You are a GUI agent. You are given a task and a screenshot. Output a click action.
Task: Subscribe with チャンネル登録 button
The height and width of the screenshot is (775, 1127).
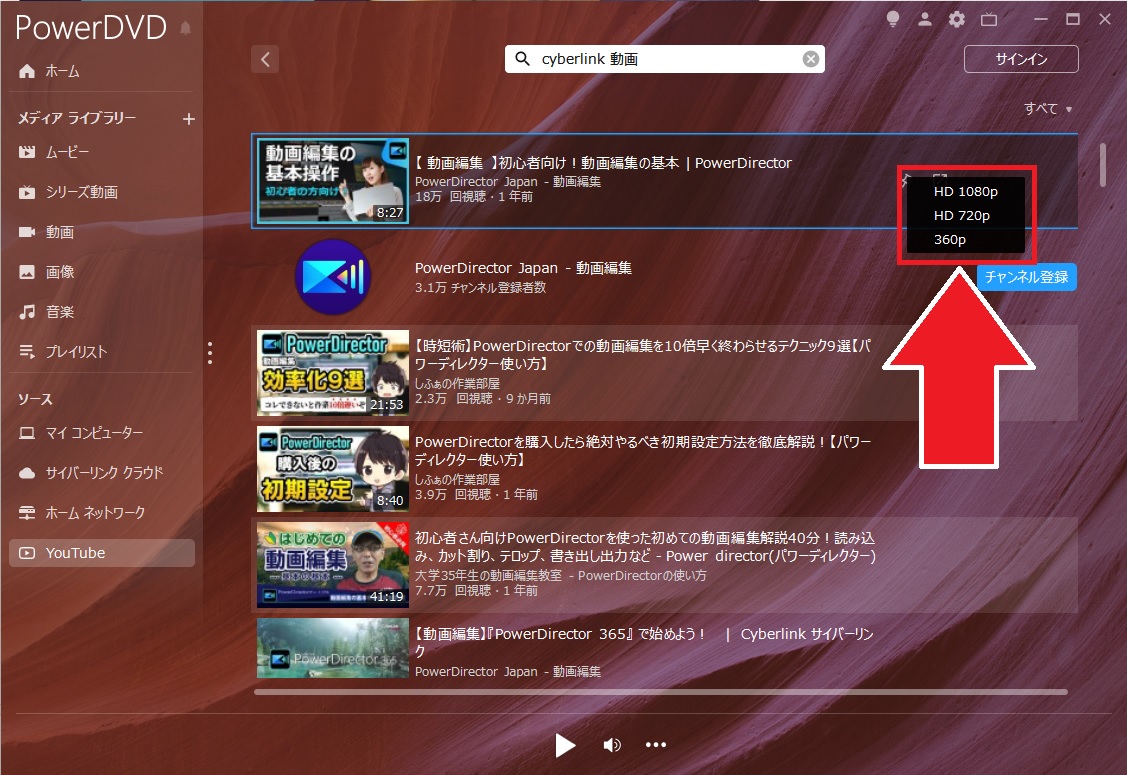[x=1026, y=277]
